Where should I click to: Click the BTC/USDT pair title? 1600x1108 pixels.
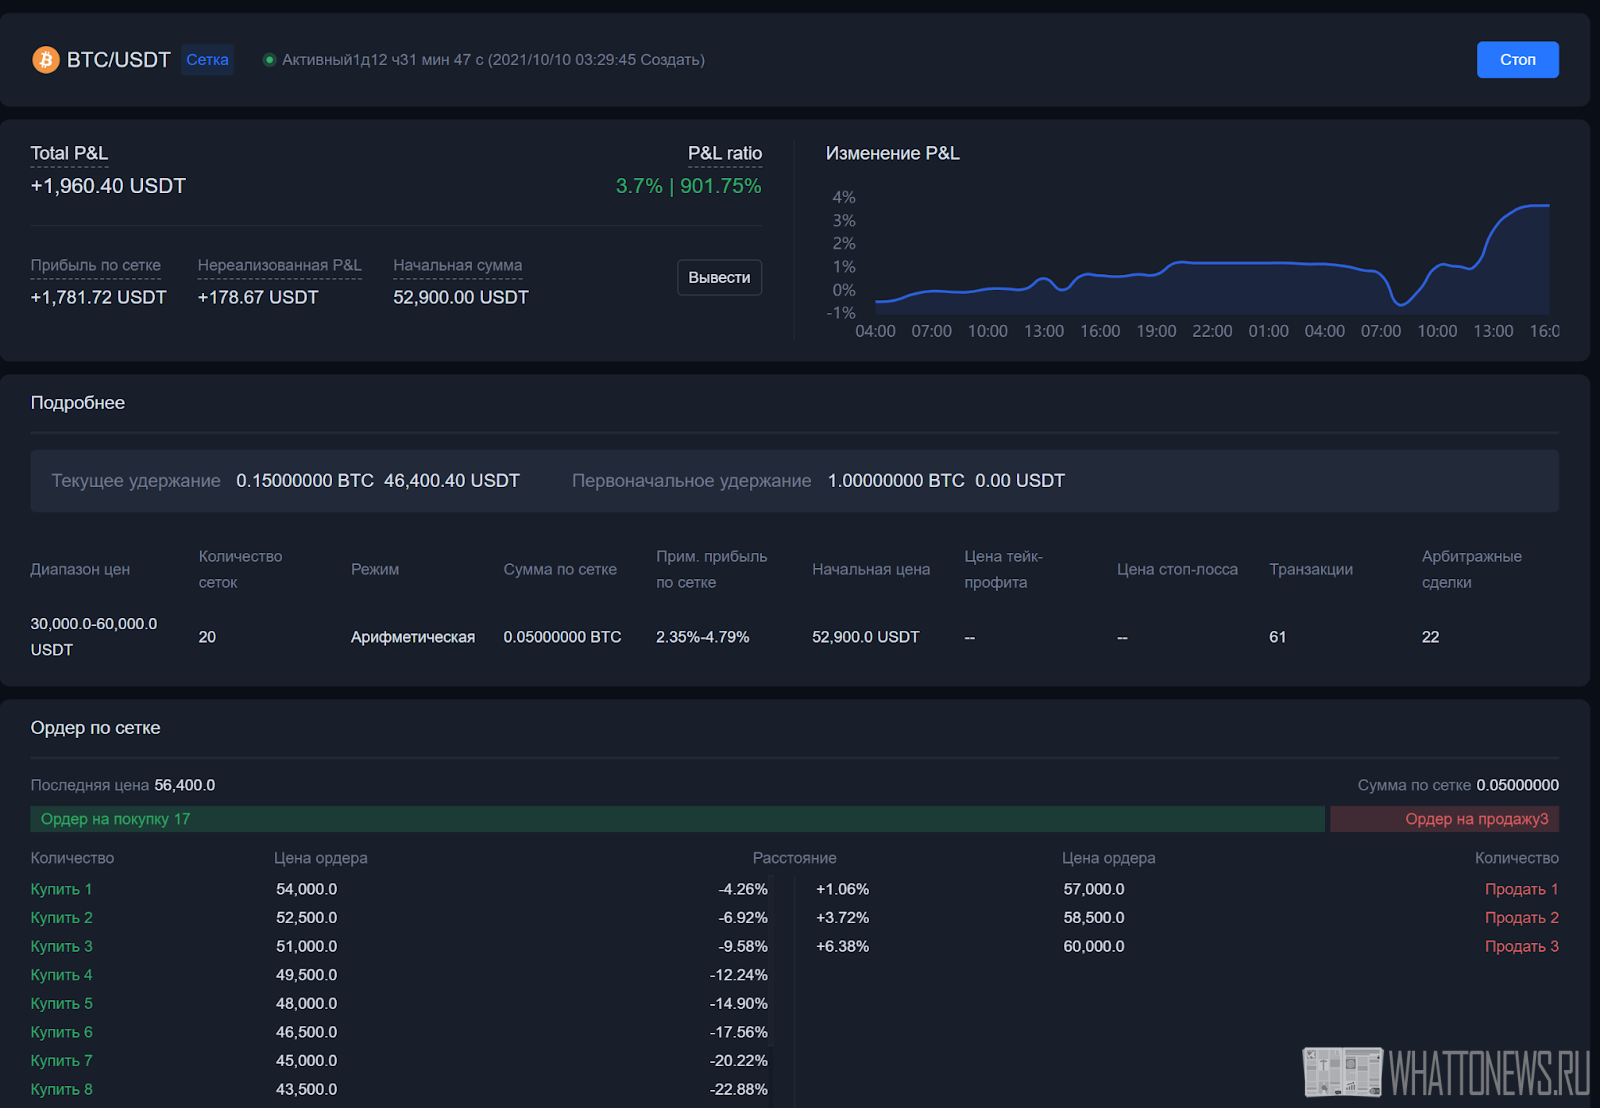click(x=118, y=60)
